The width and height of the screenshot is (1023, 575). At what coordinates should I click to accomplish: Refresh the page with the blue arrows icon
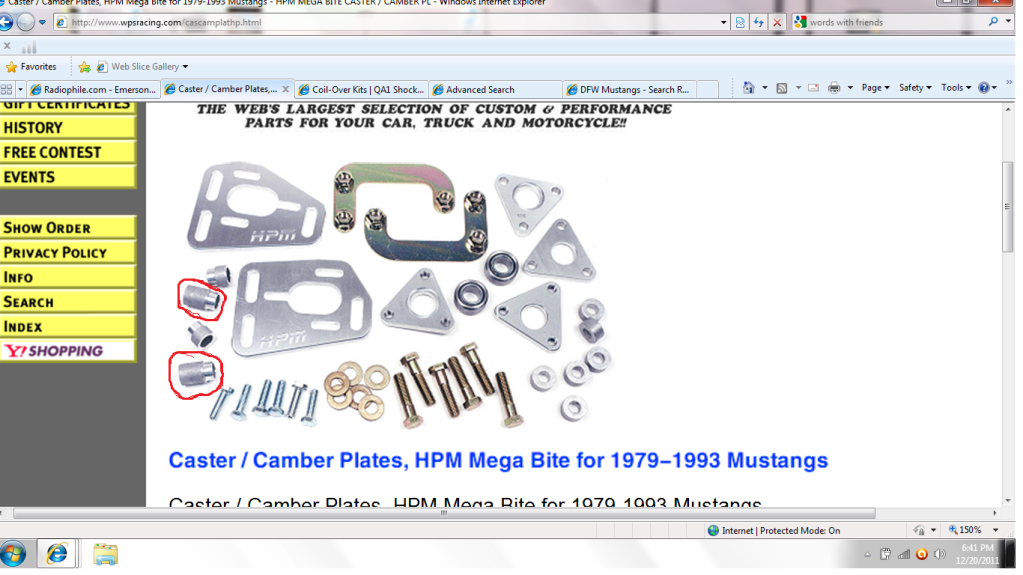(x=758, y=22)
